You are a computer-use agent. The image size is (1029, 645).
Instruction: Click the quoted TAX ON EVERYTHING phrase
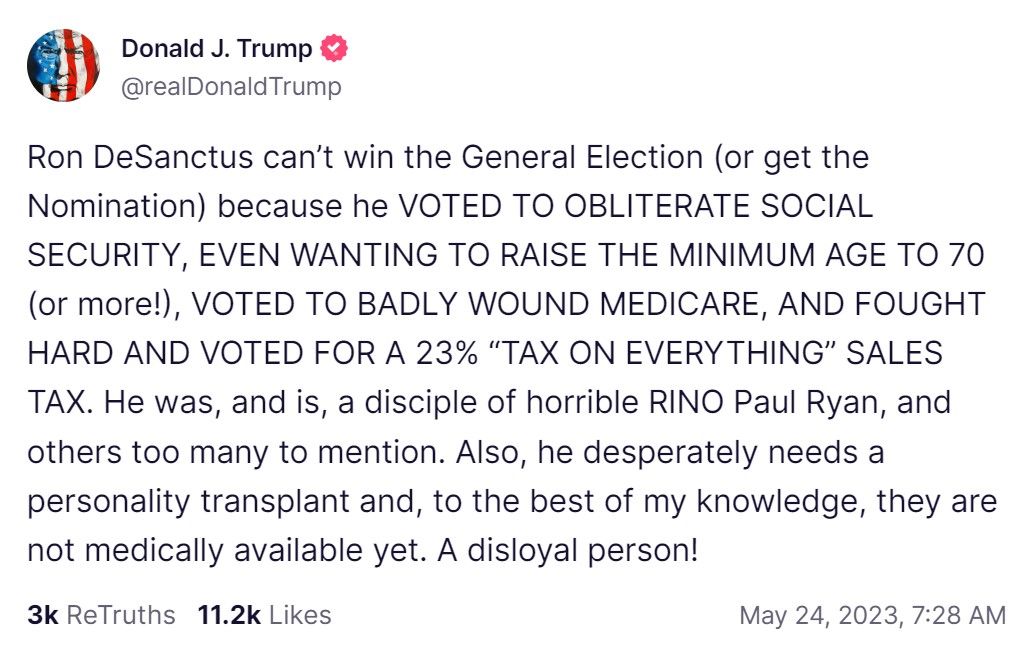[x=663, y=353]
